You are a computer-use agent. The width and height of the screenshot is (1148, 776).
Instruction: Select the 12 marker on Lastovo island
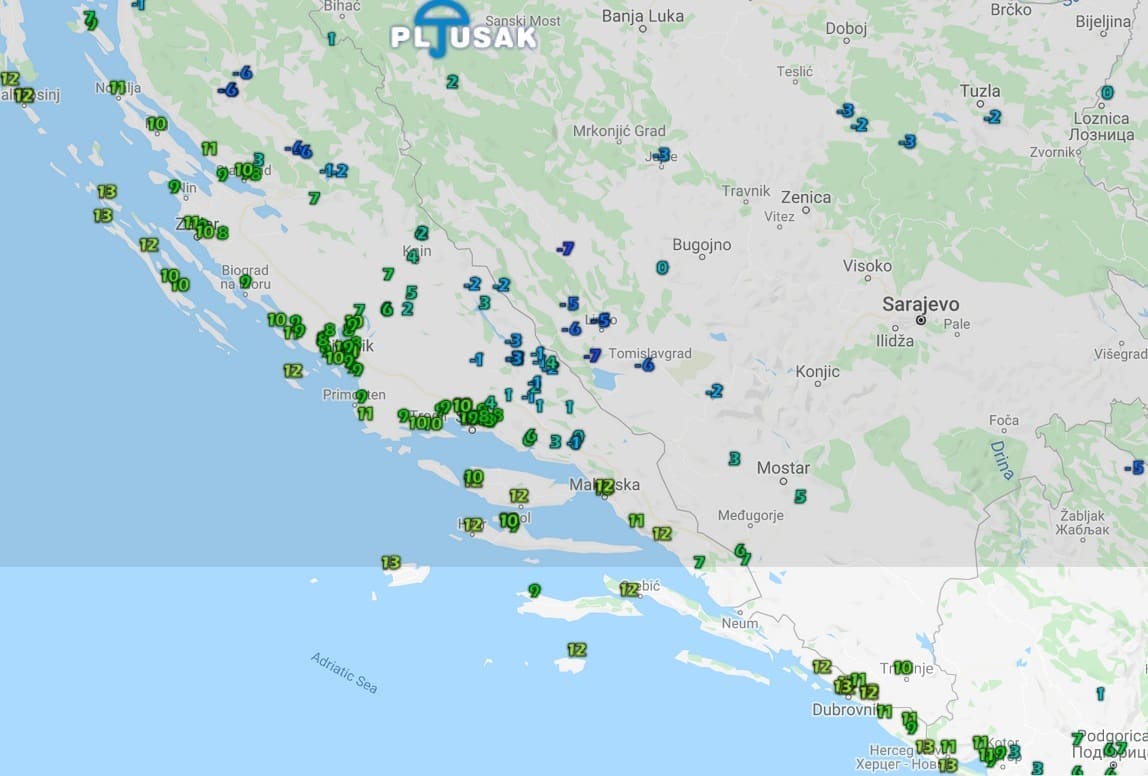pyautogui.click(x=576, y=650)
